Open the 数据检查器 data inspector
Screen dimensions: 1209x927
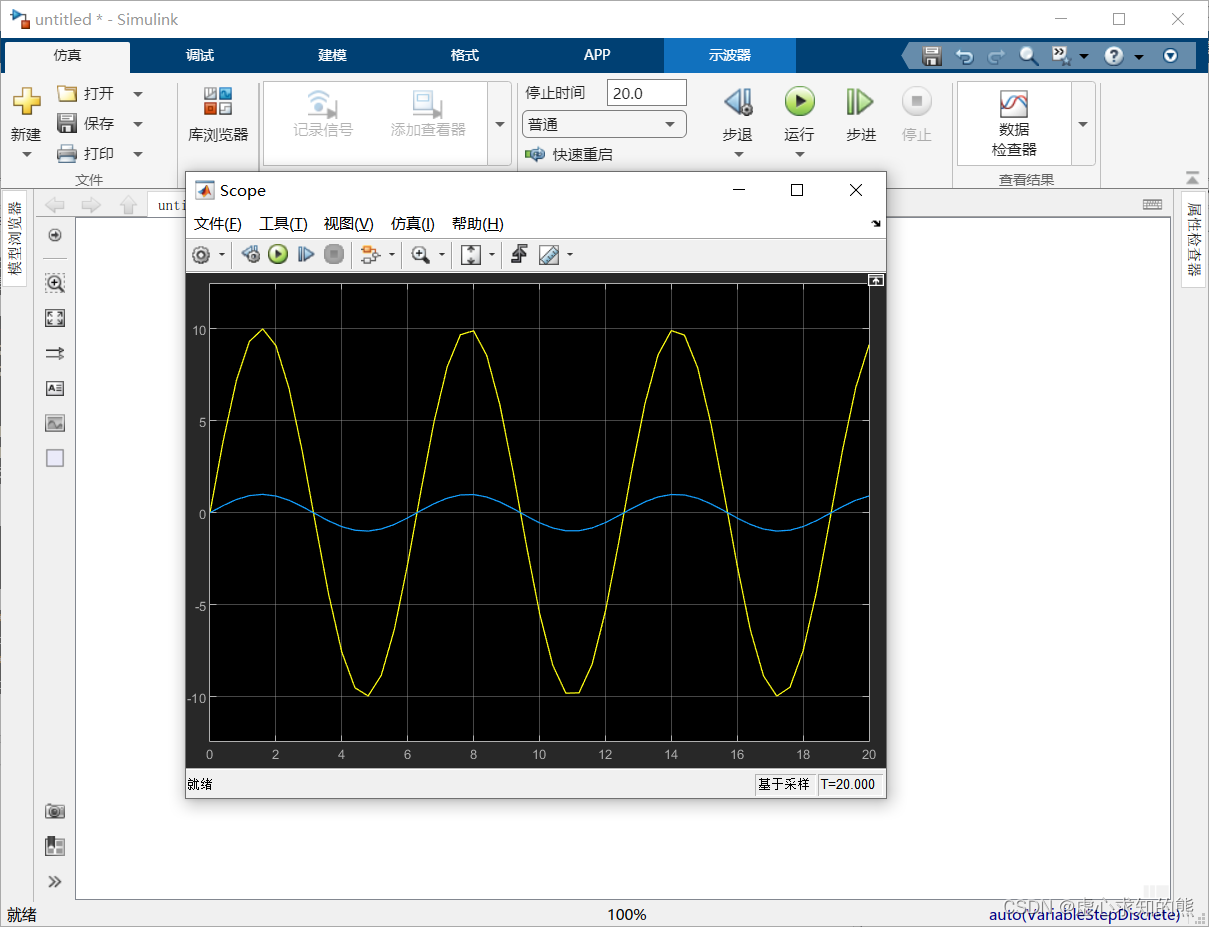1014,124
